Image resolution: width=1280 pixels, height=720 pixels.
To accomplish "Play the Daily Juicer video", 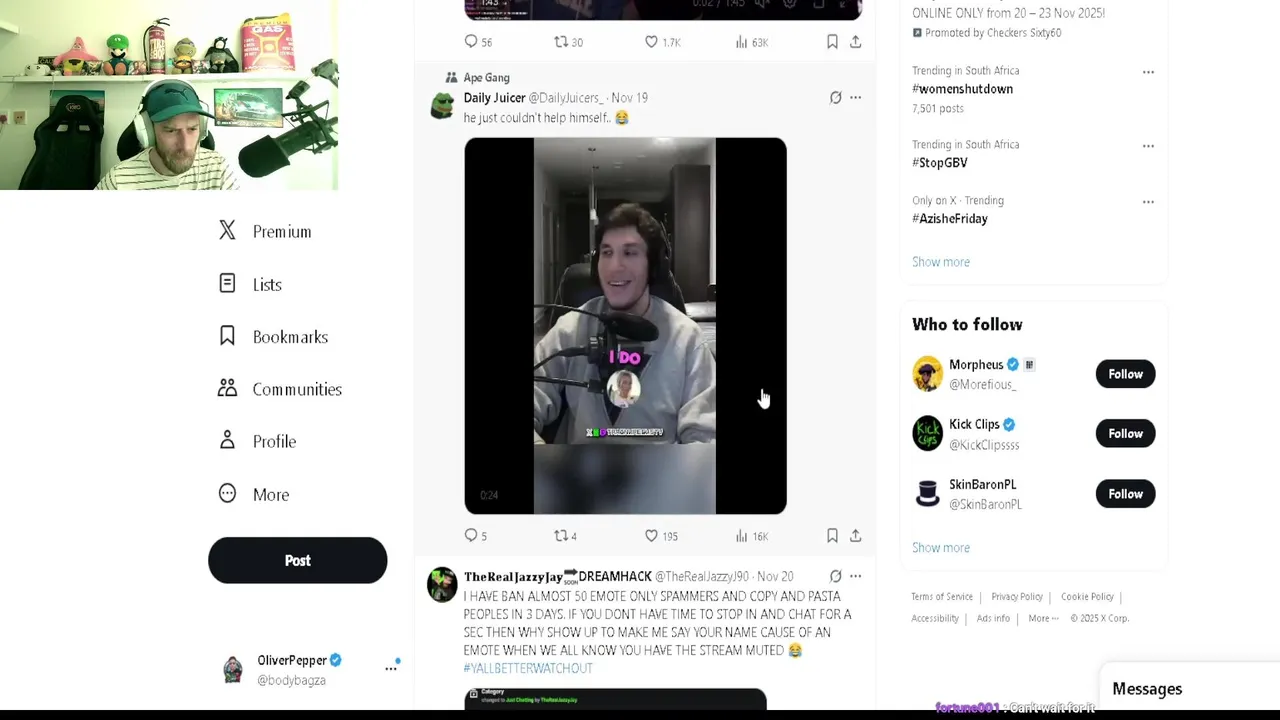I will point(625,326).
